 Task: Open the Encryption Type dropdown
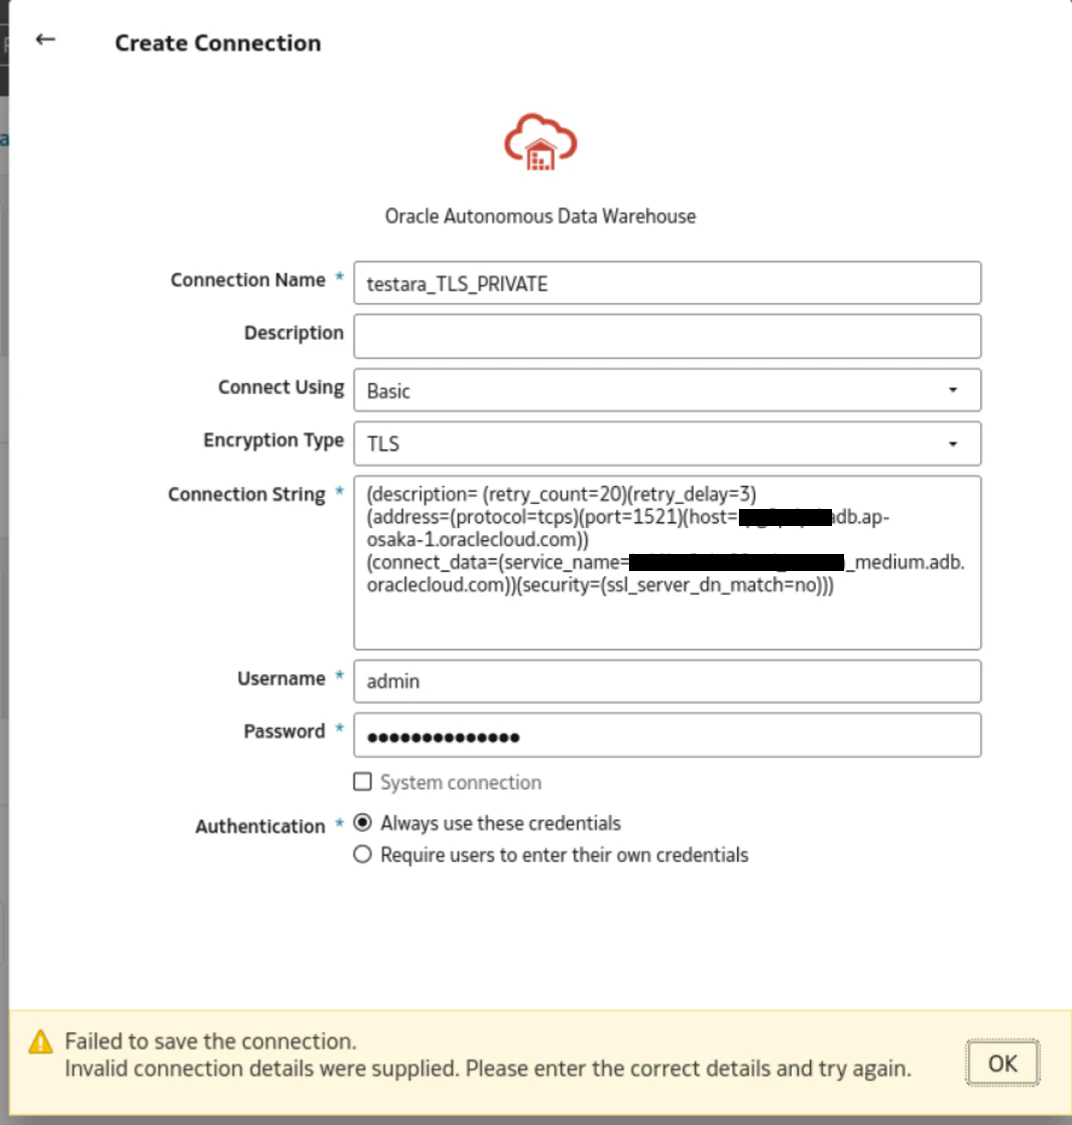tap(667, 443)
